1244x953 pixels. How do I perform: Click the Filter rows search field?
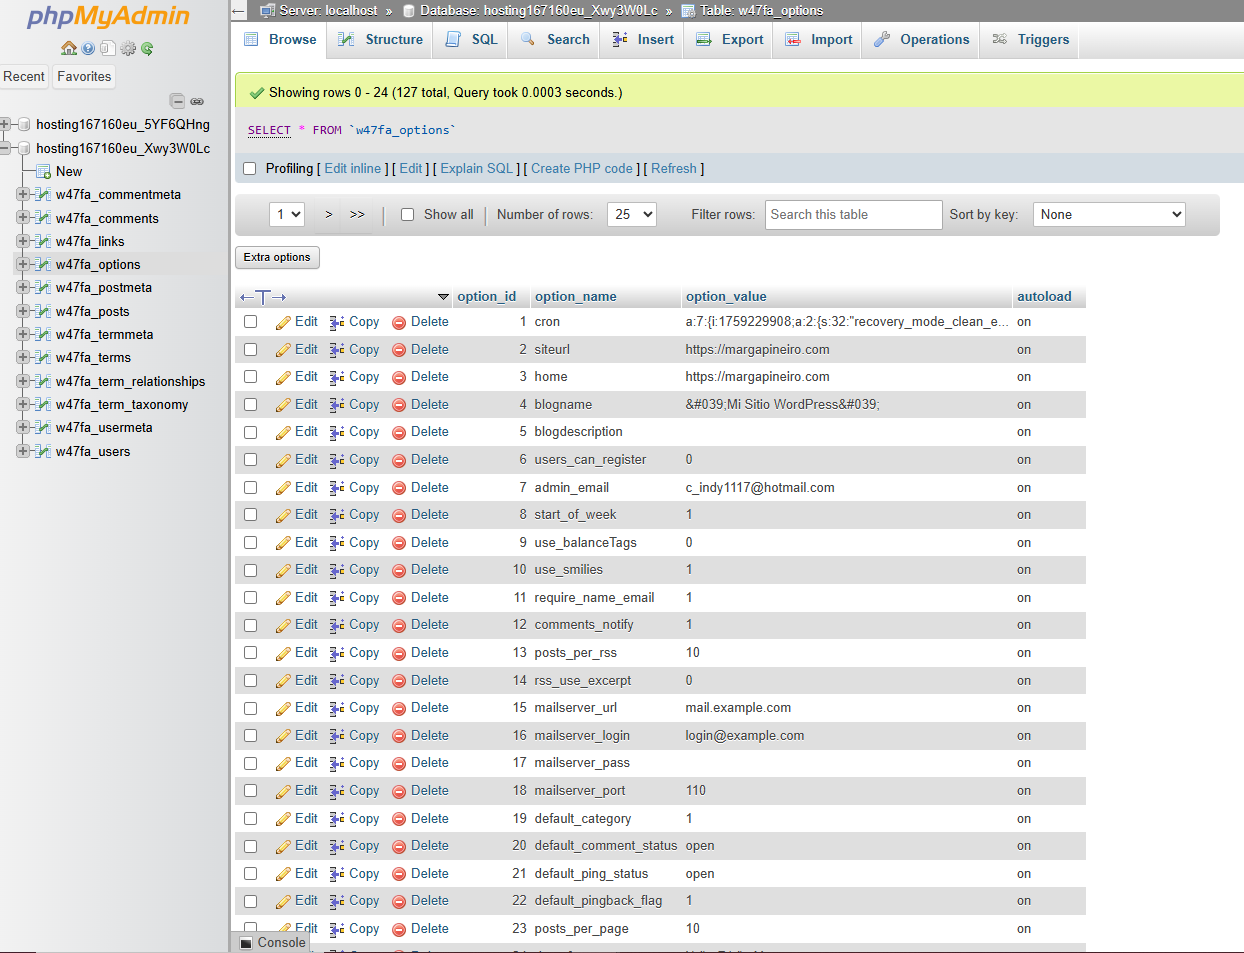(x=853, y=215)
